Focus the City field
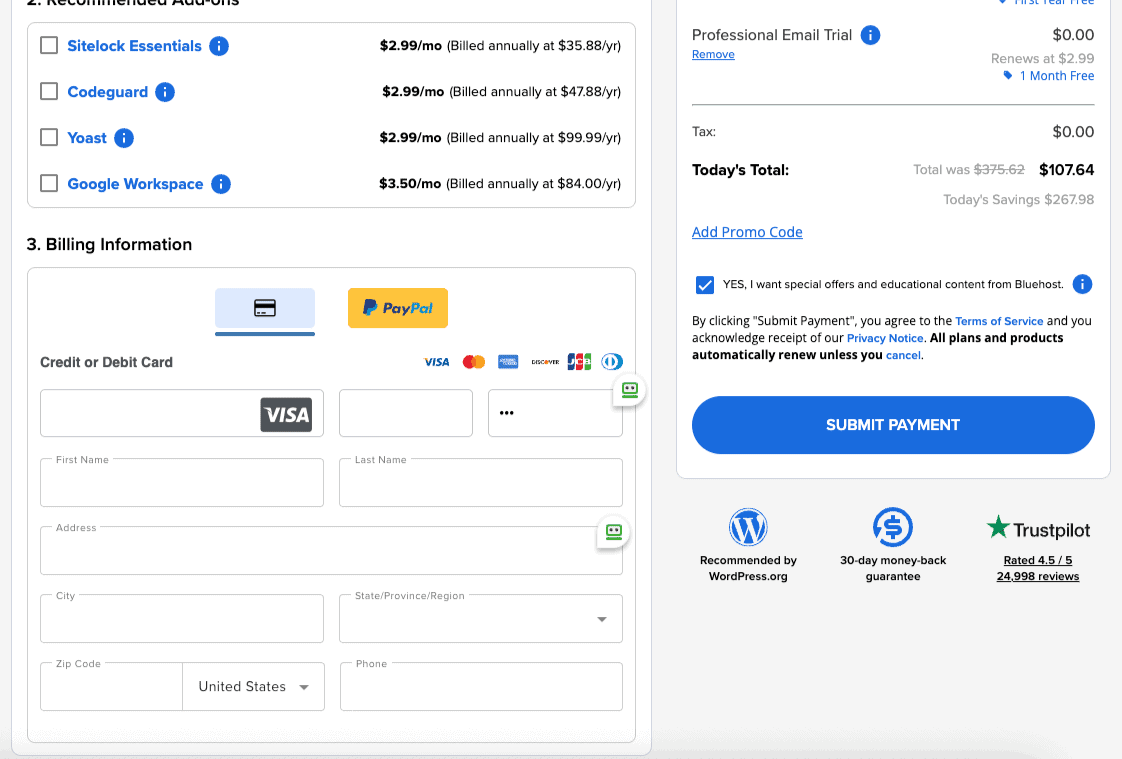Image resolution: width=1122 pixels, height=759 pixels. 182,619
